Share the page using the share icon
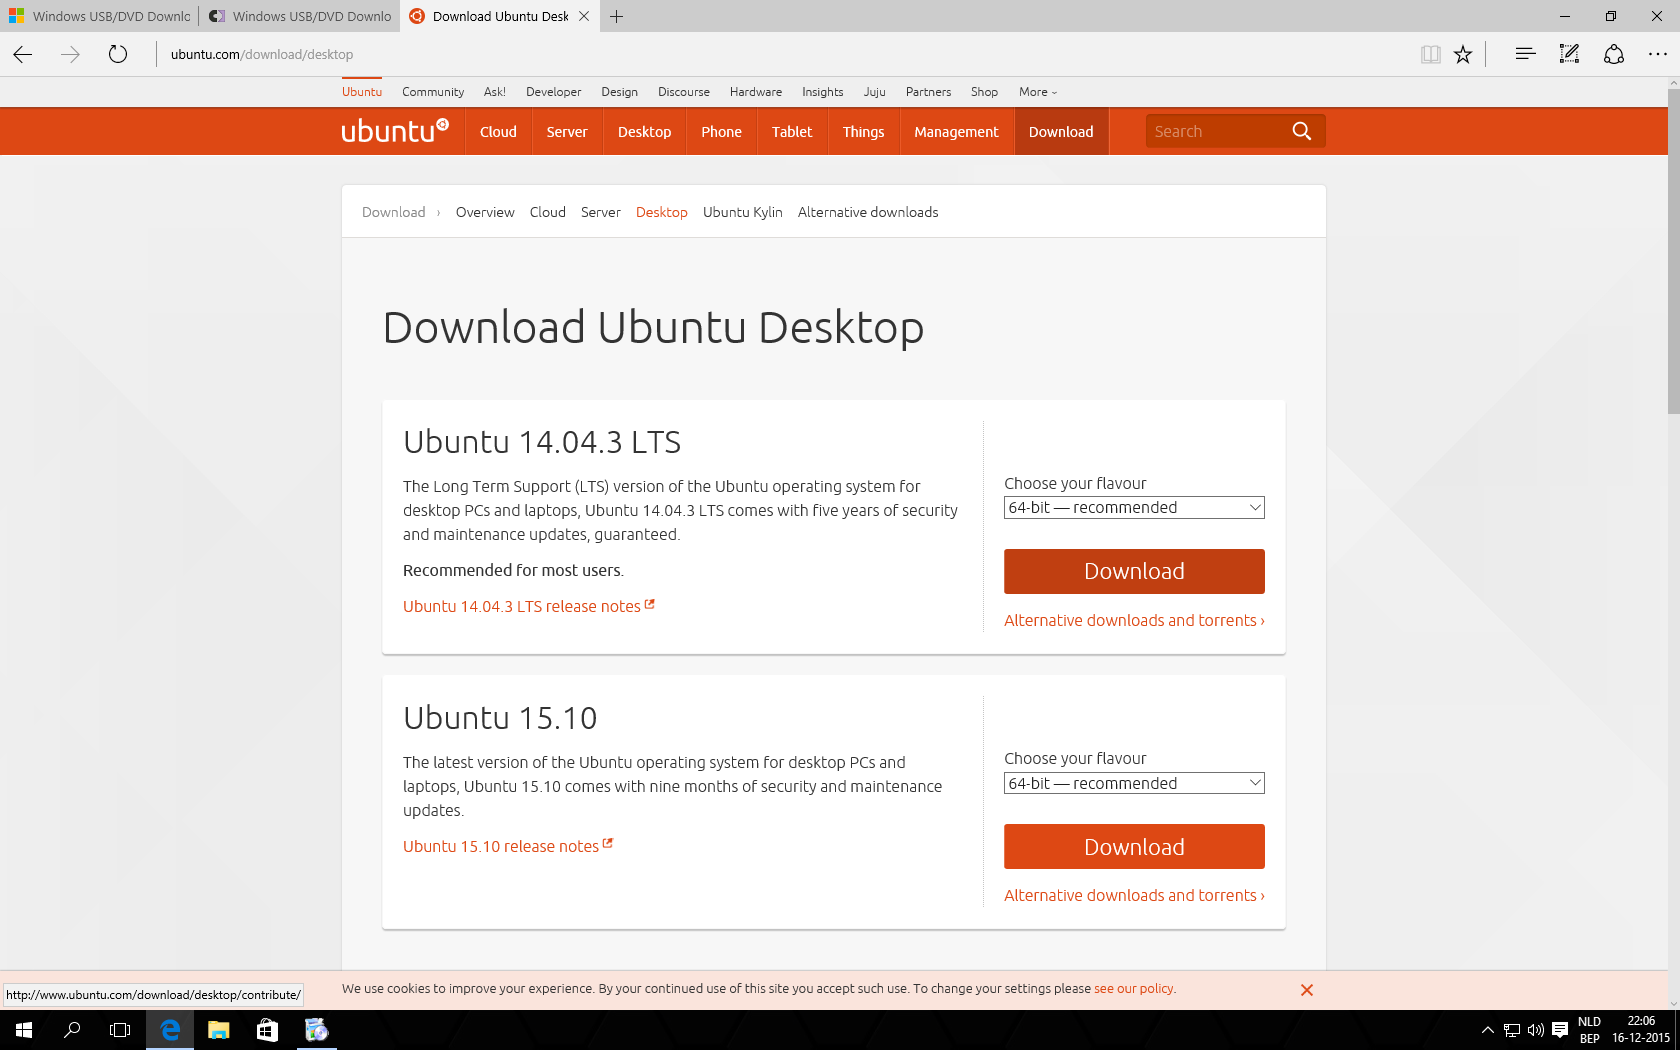The height and width of the screenshot is (1050, 1680). coord(1614,54)
